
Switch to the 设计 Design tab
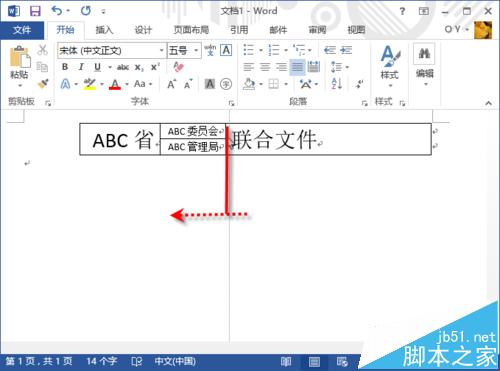143,30
